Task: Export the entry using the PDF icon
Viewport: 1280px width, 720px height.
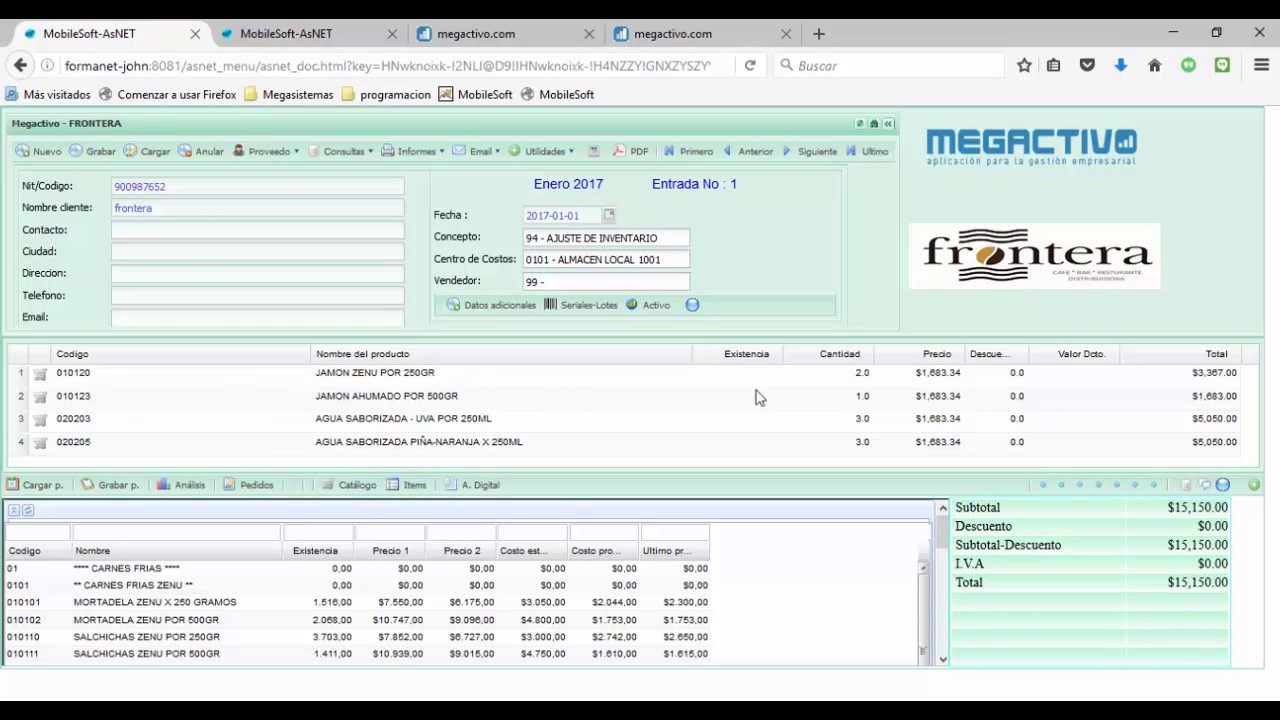Action: coord(631,151)
